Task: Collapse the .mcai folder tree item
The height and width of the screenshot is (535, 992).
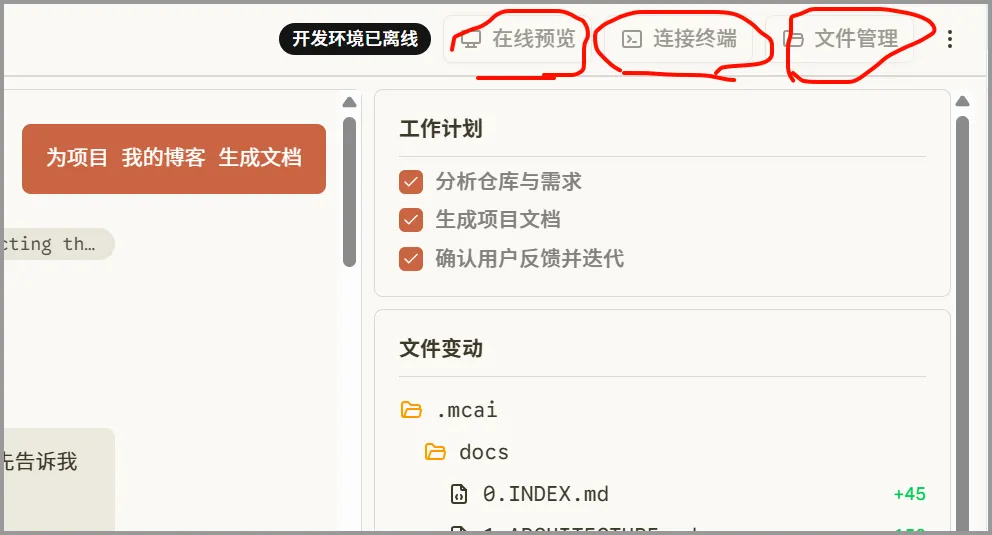Action: pos(449,410)
